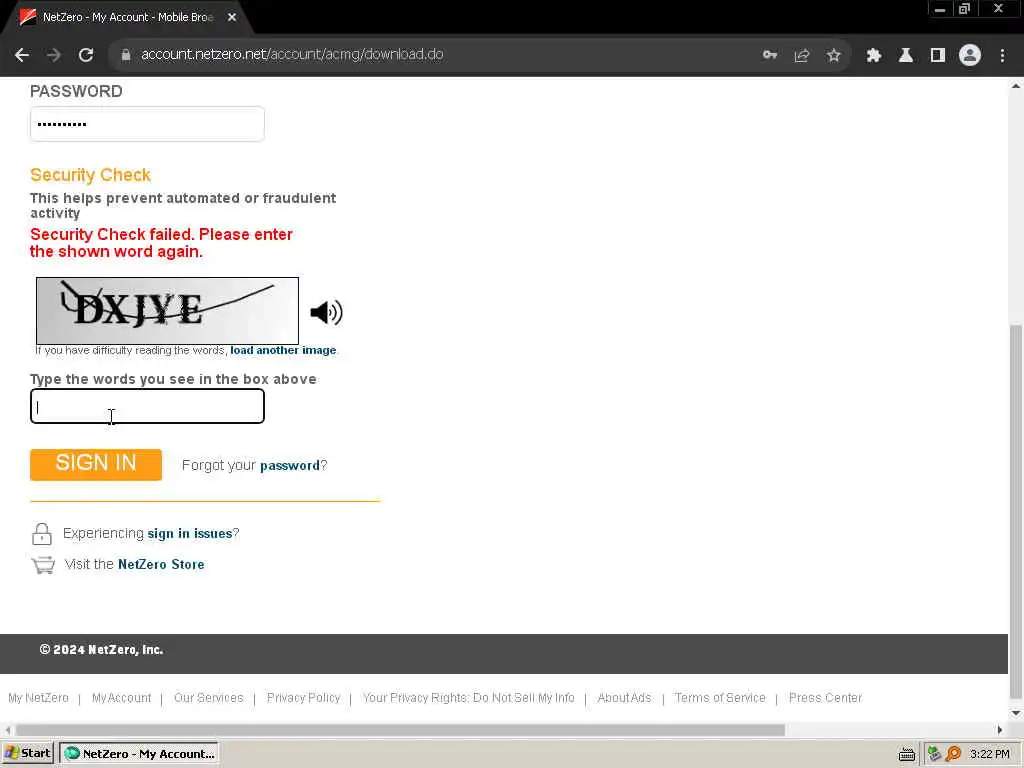This screenshot has height=768, width=1024.
Task: Bookmark this page with the star icon
Action: (x=834, y=55)
